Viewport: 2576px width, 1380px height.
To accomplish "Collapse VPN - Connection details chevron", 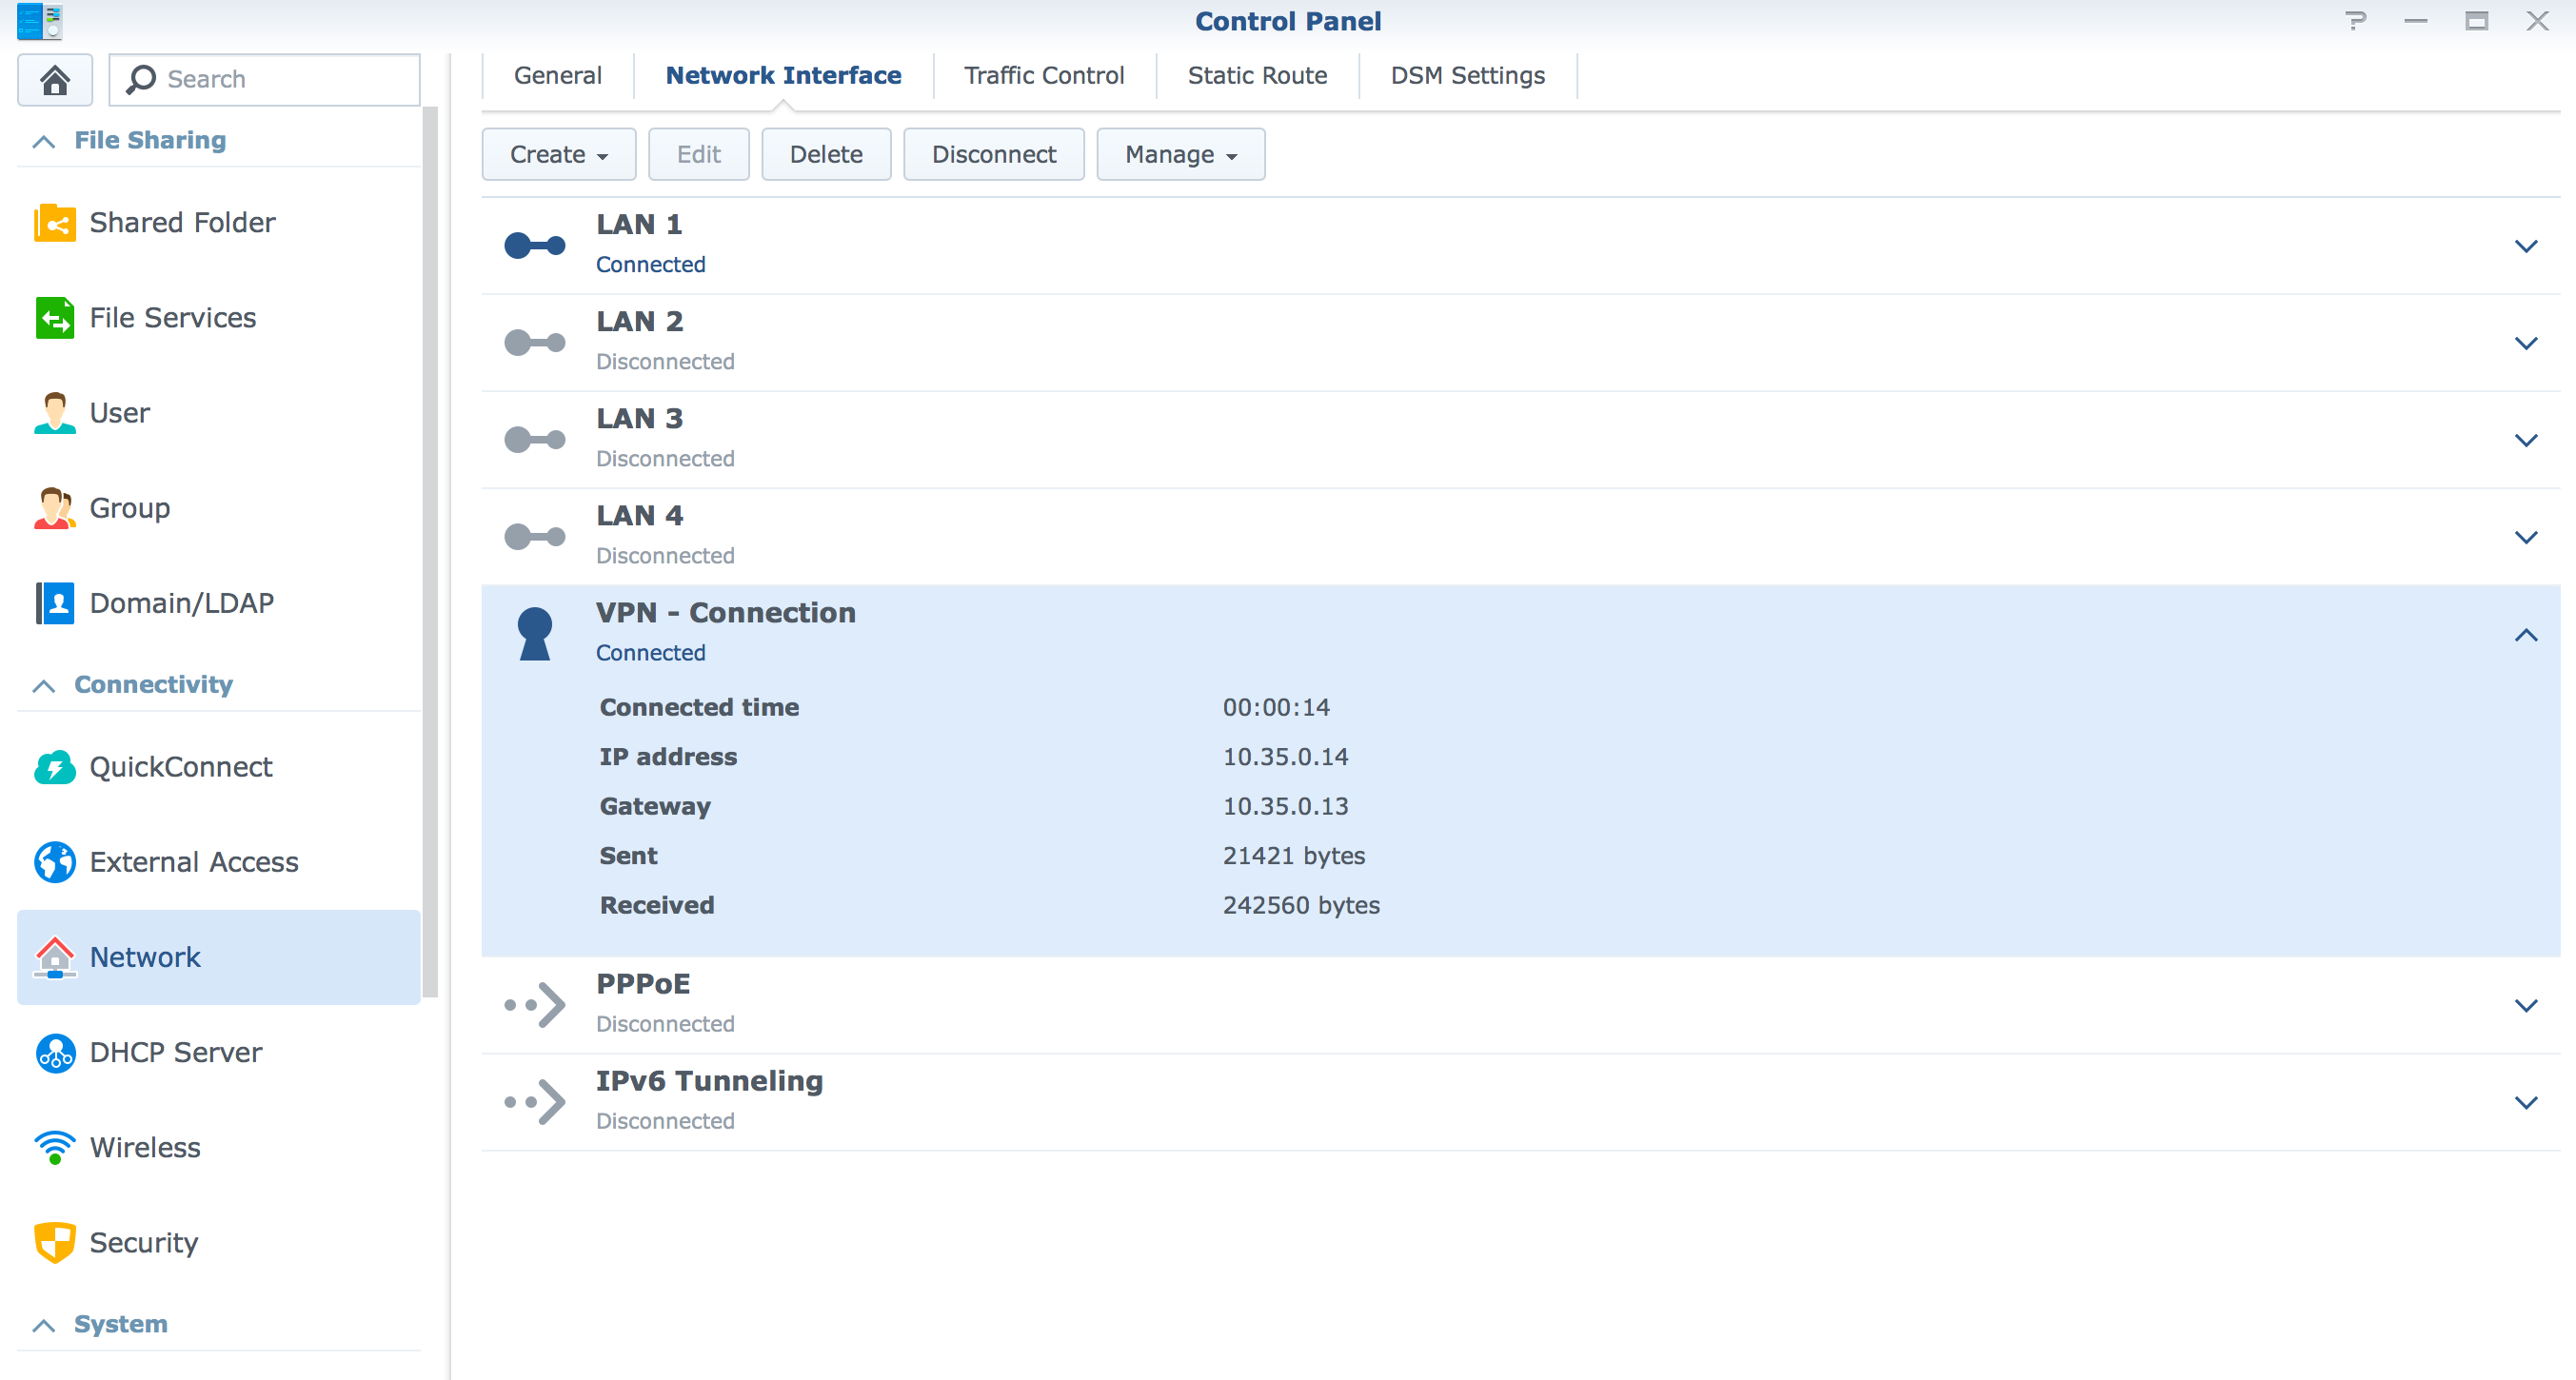I will [2526, 635].
